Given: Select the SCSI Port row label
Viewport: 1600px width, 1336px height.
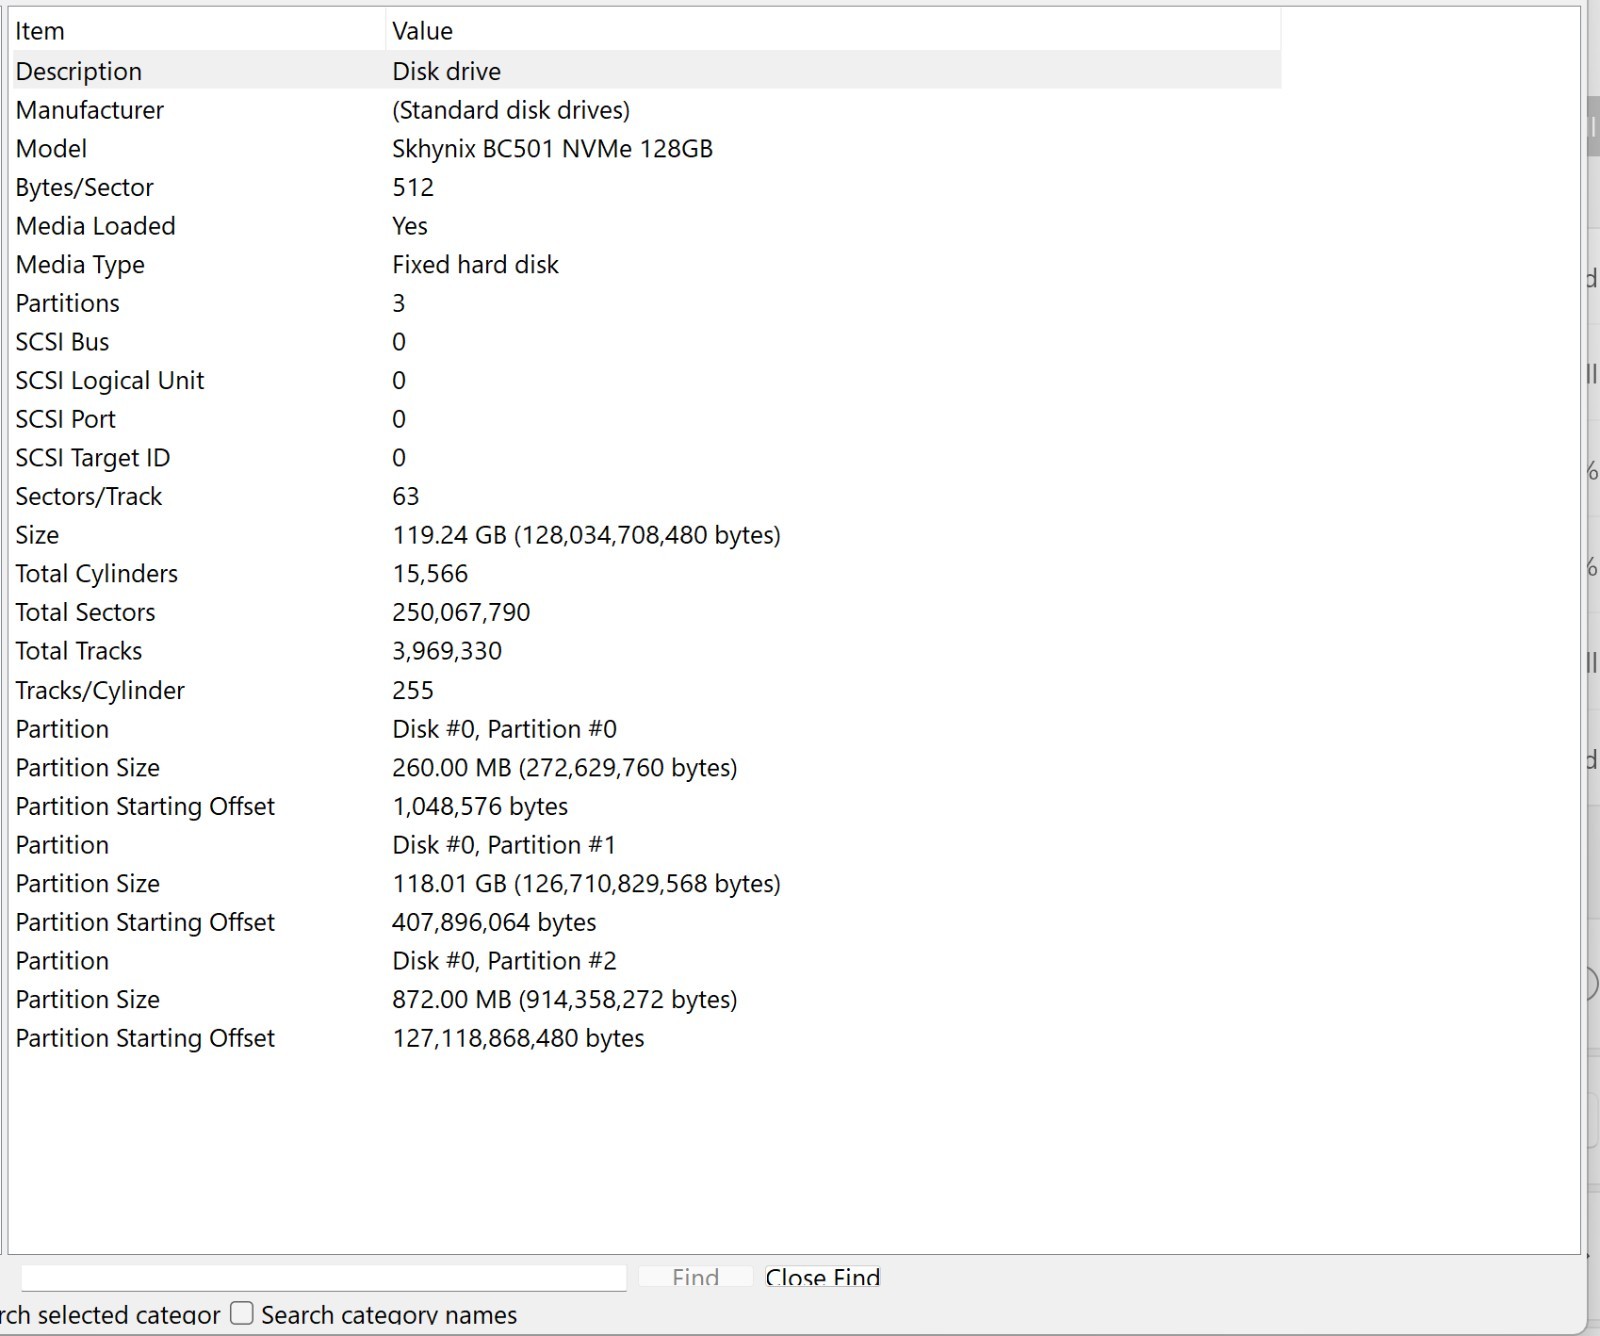Looking at the screenshot, I should pyautogui.click(x=66, y=419).
